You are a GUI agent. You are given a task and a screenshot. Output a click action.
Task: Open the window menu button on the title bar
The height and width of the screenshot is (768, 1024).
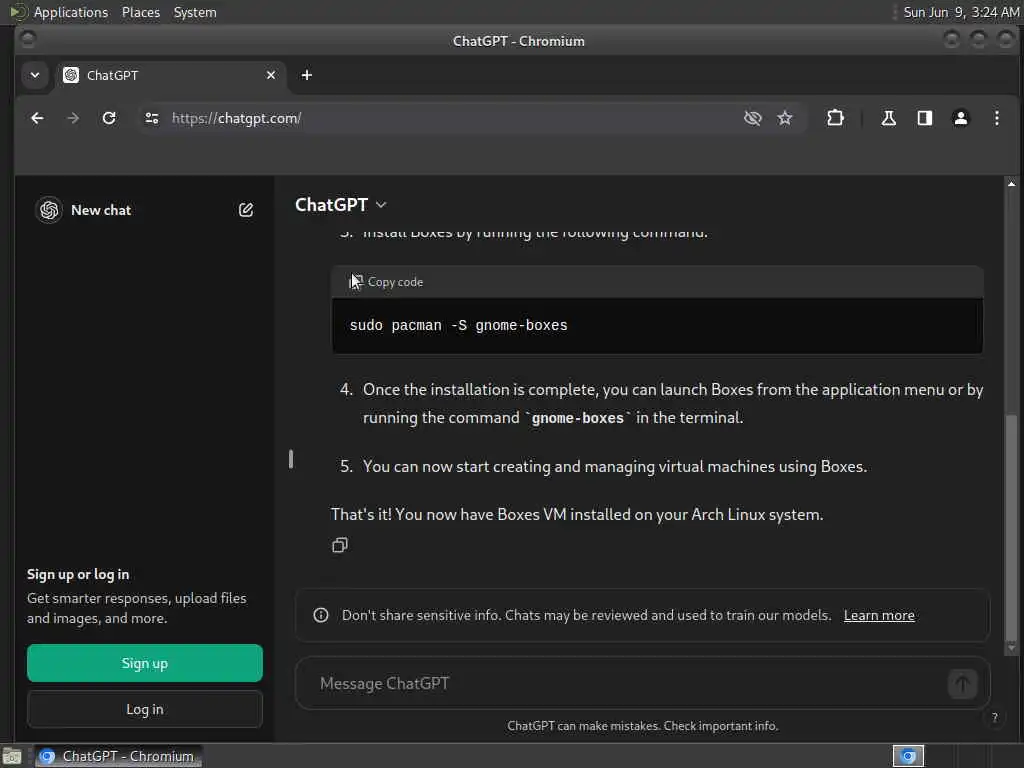click(28, 40)
